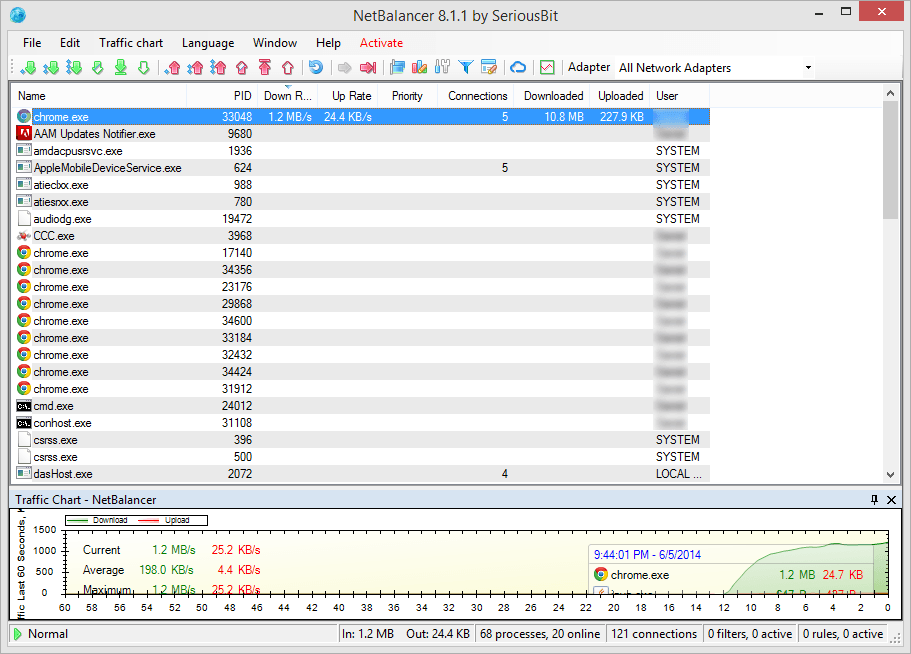Sort the list by PID column header
The height and width of the screenshot is (654, 911).
click(x=222, y=96)
